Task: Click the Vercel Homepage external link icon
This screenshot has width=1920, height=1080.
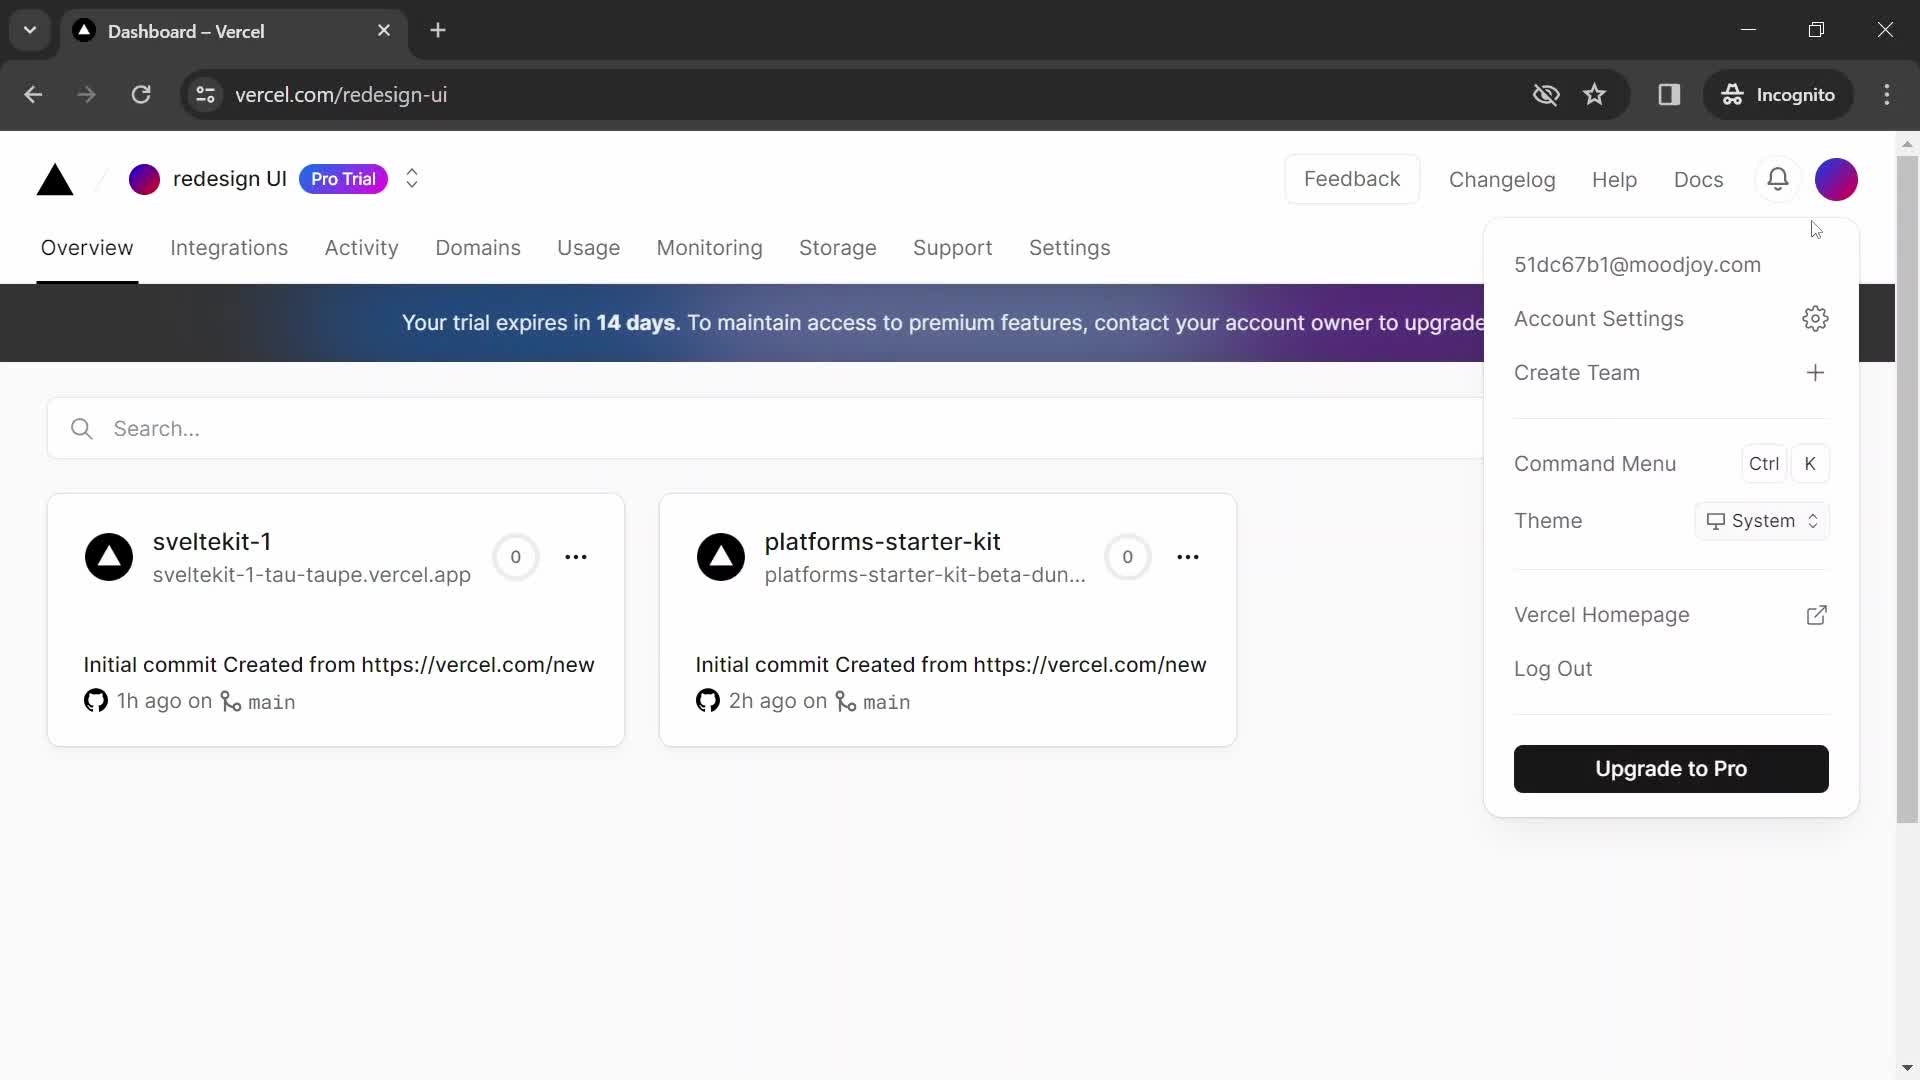Action: 1816,615
